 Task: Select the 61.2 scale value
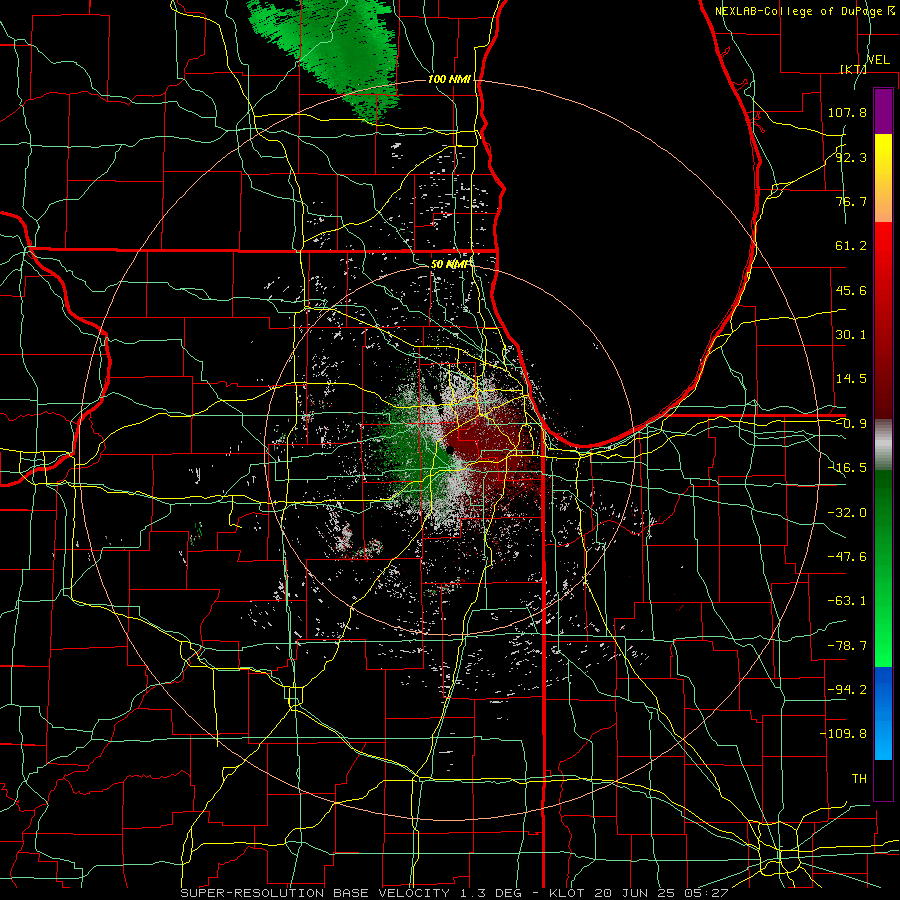coord(851,246)
